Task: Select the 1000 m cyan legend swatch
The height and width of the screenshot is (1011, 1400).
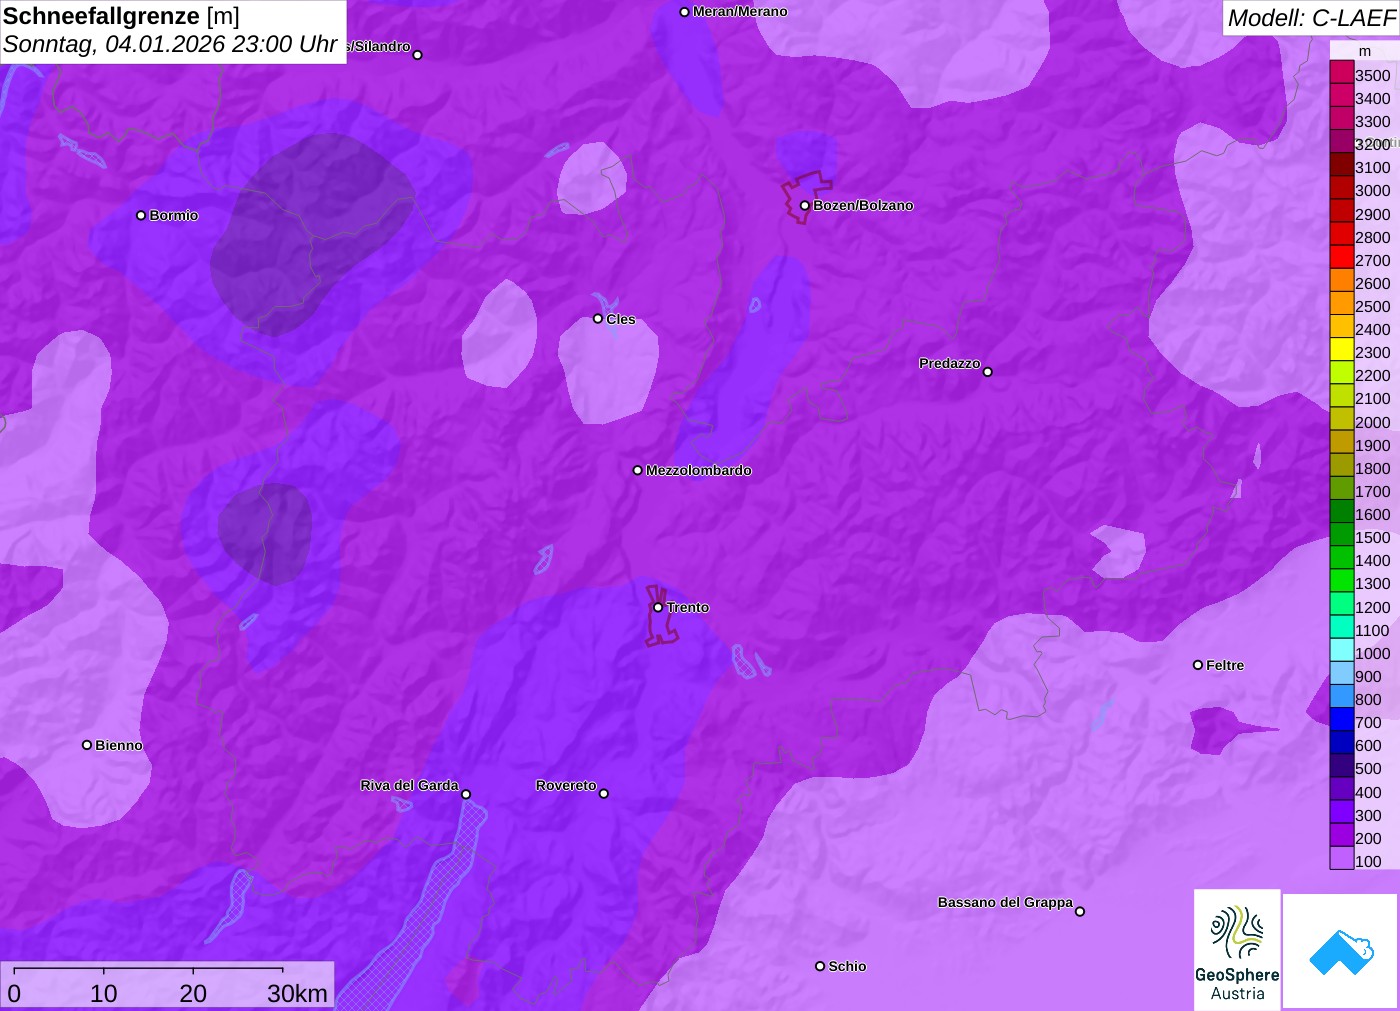Action: (1341, 650)
